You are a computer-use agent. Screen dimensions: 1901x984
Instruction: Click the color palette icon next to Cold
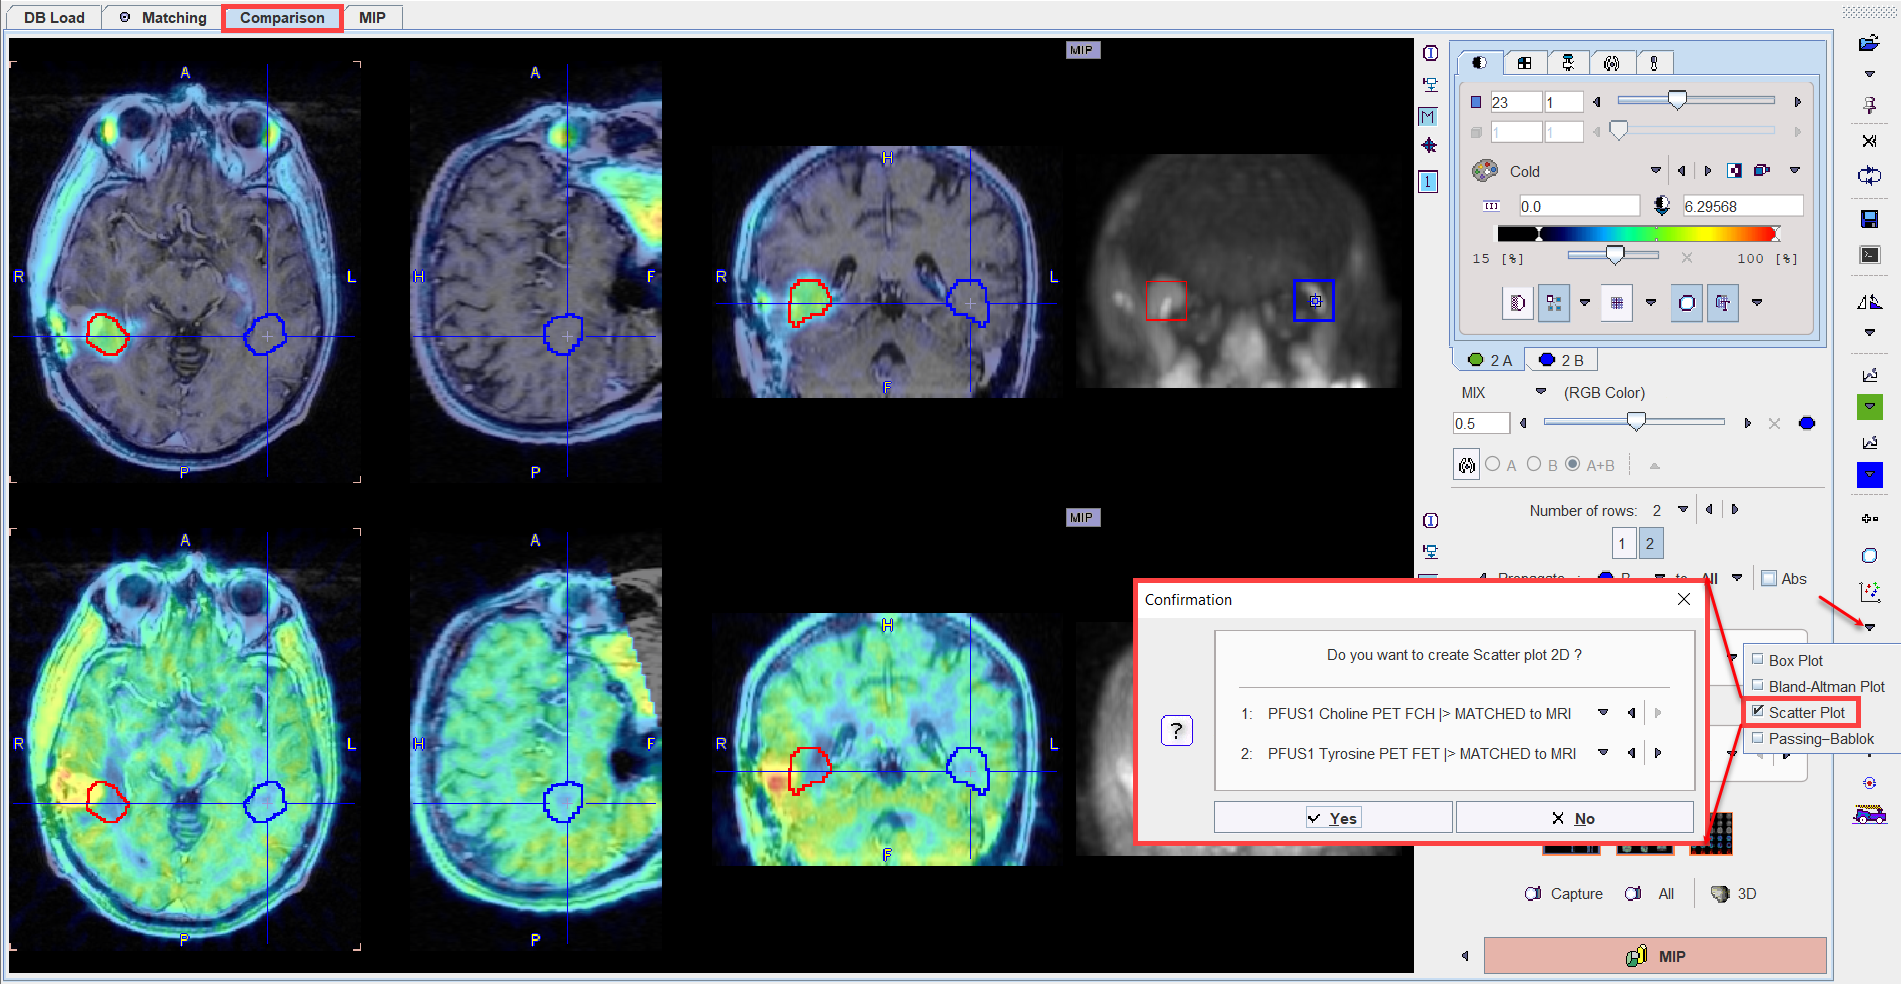1485,171
